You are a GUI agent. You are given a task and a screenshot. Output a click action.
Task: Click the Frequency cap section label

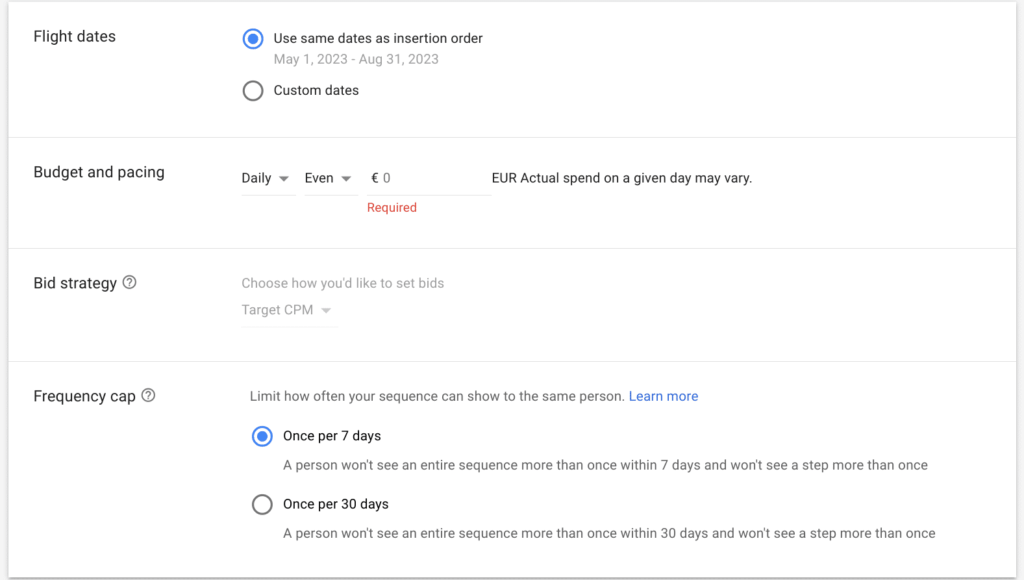click(x=84, y=396)
